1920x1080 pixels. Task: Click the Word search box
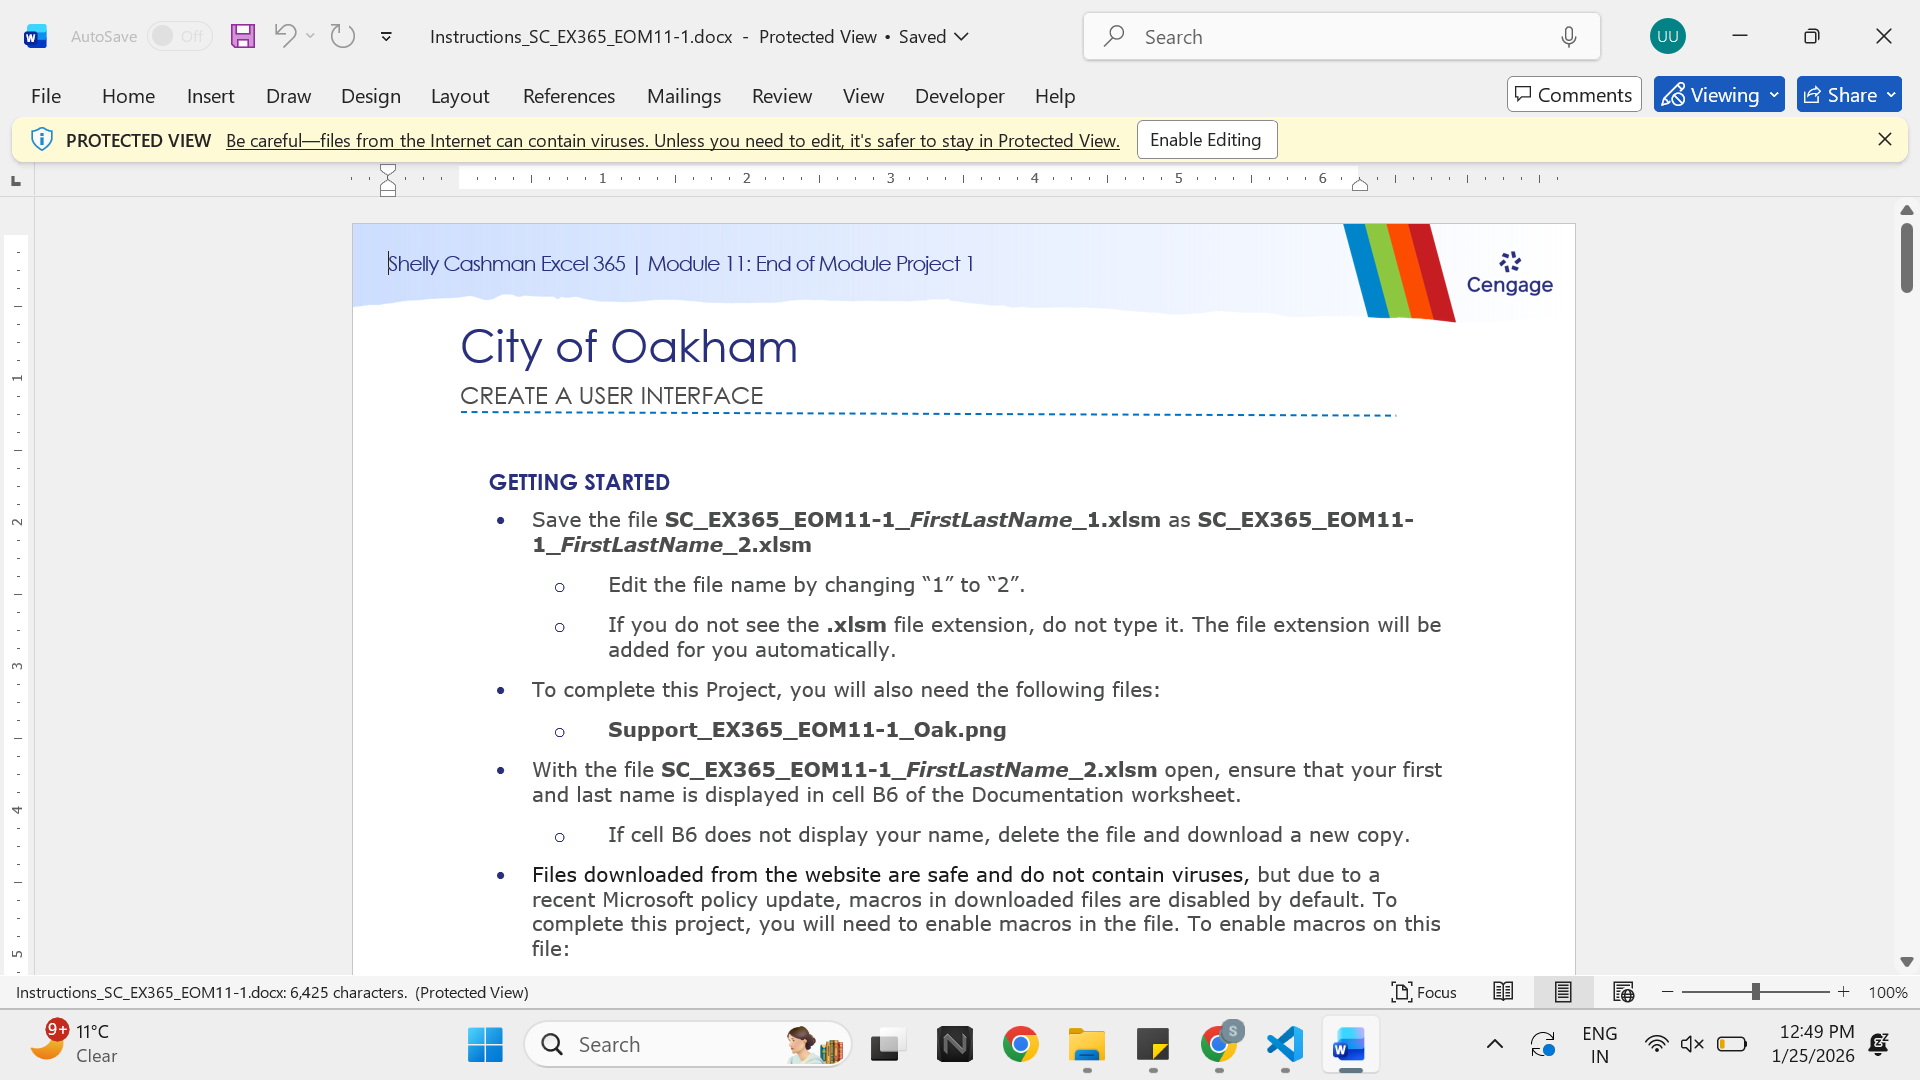pos(1342,37)
